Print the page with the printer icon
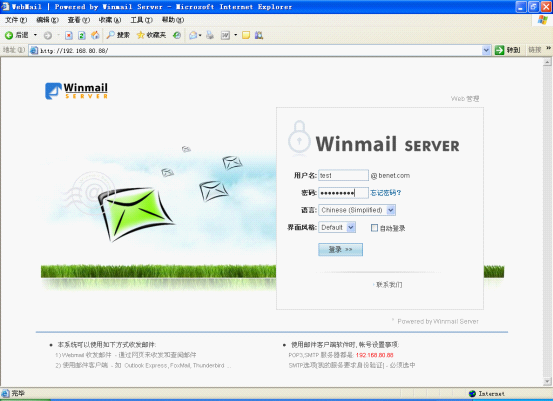The image size is (553, 401). 210,35
